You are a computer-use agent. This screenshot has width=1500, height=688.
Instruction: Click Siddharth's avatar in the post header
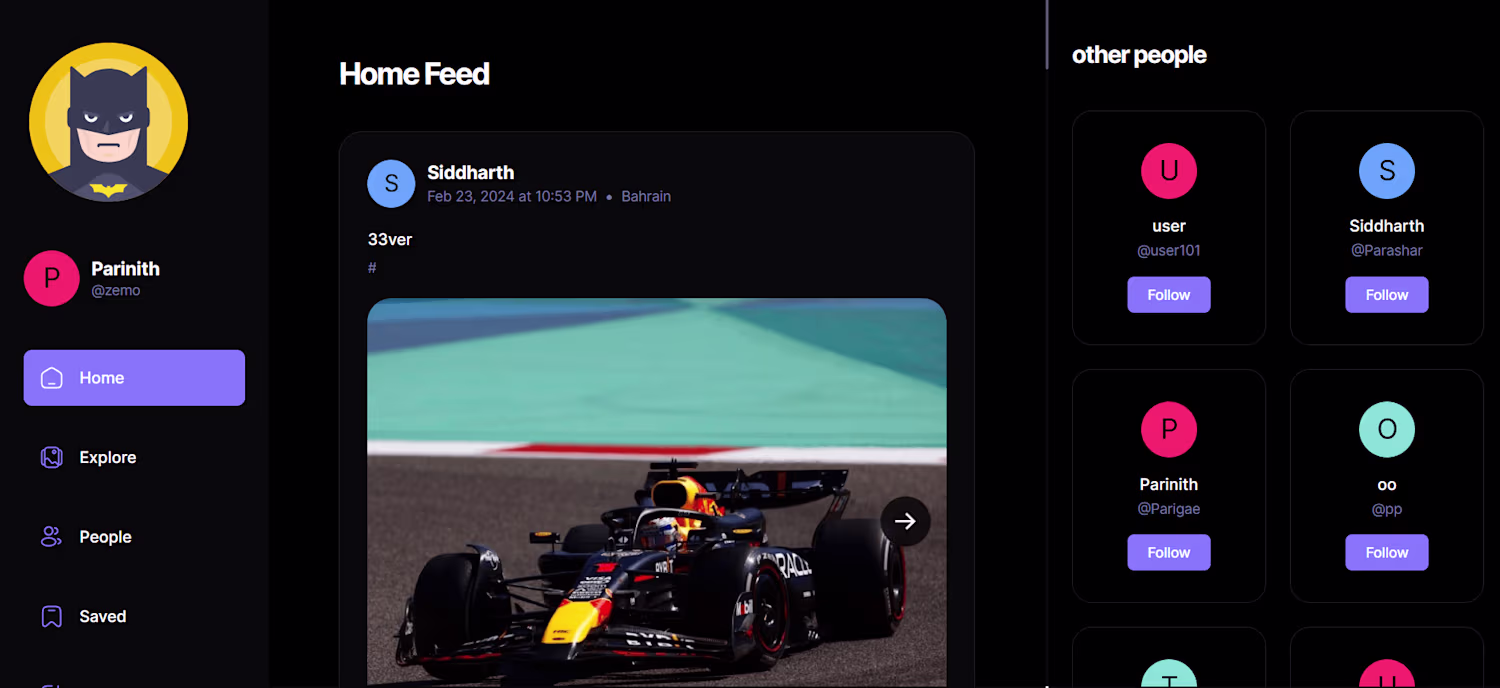pos(391,184)
